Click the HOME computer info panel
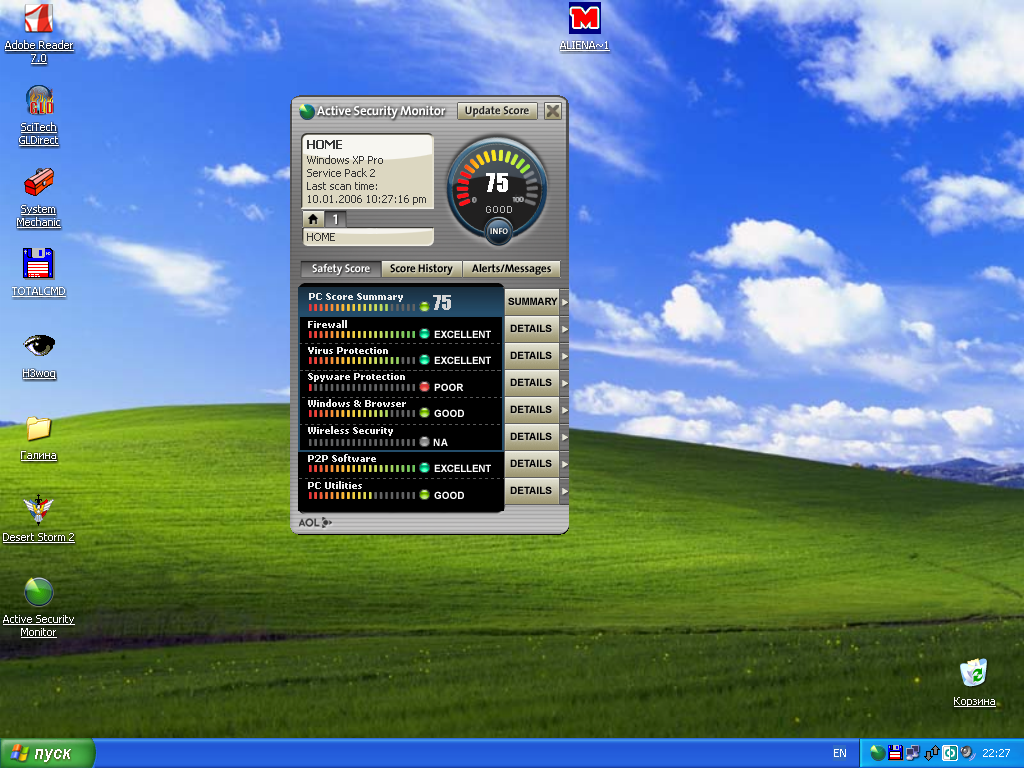 368,171
